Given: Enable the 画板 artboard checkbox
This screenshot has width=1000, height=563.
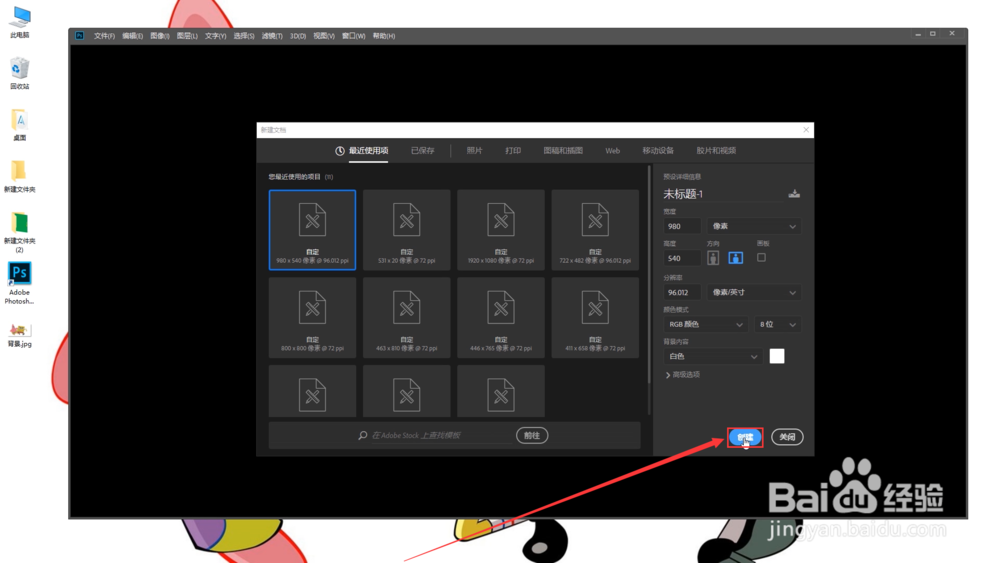Looking at the screenshot, I should (x=761, y=258).
